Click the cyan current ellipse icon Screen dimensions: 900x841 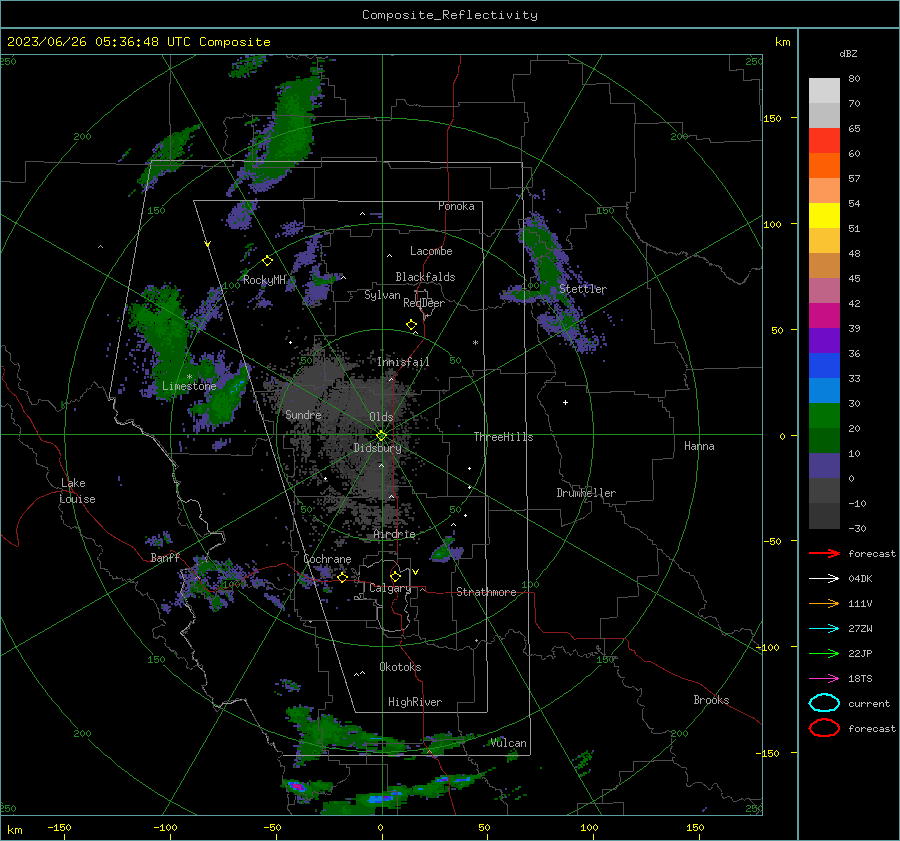point(824,703)
